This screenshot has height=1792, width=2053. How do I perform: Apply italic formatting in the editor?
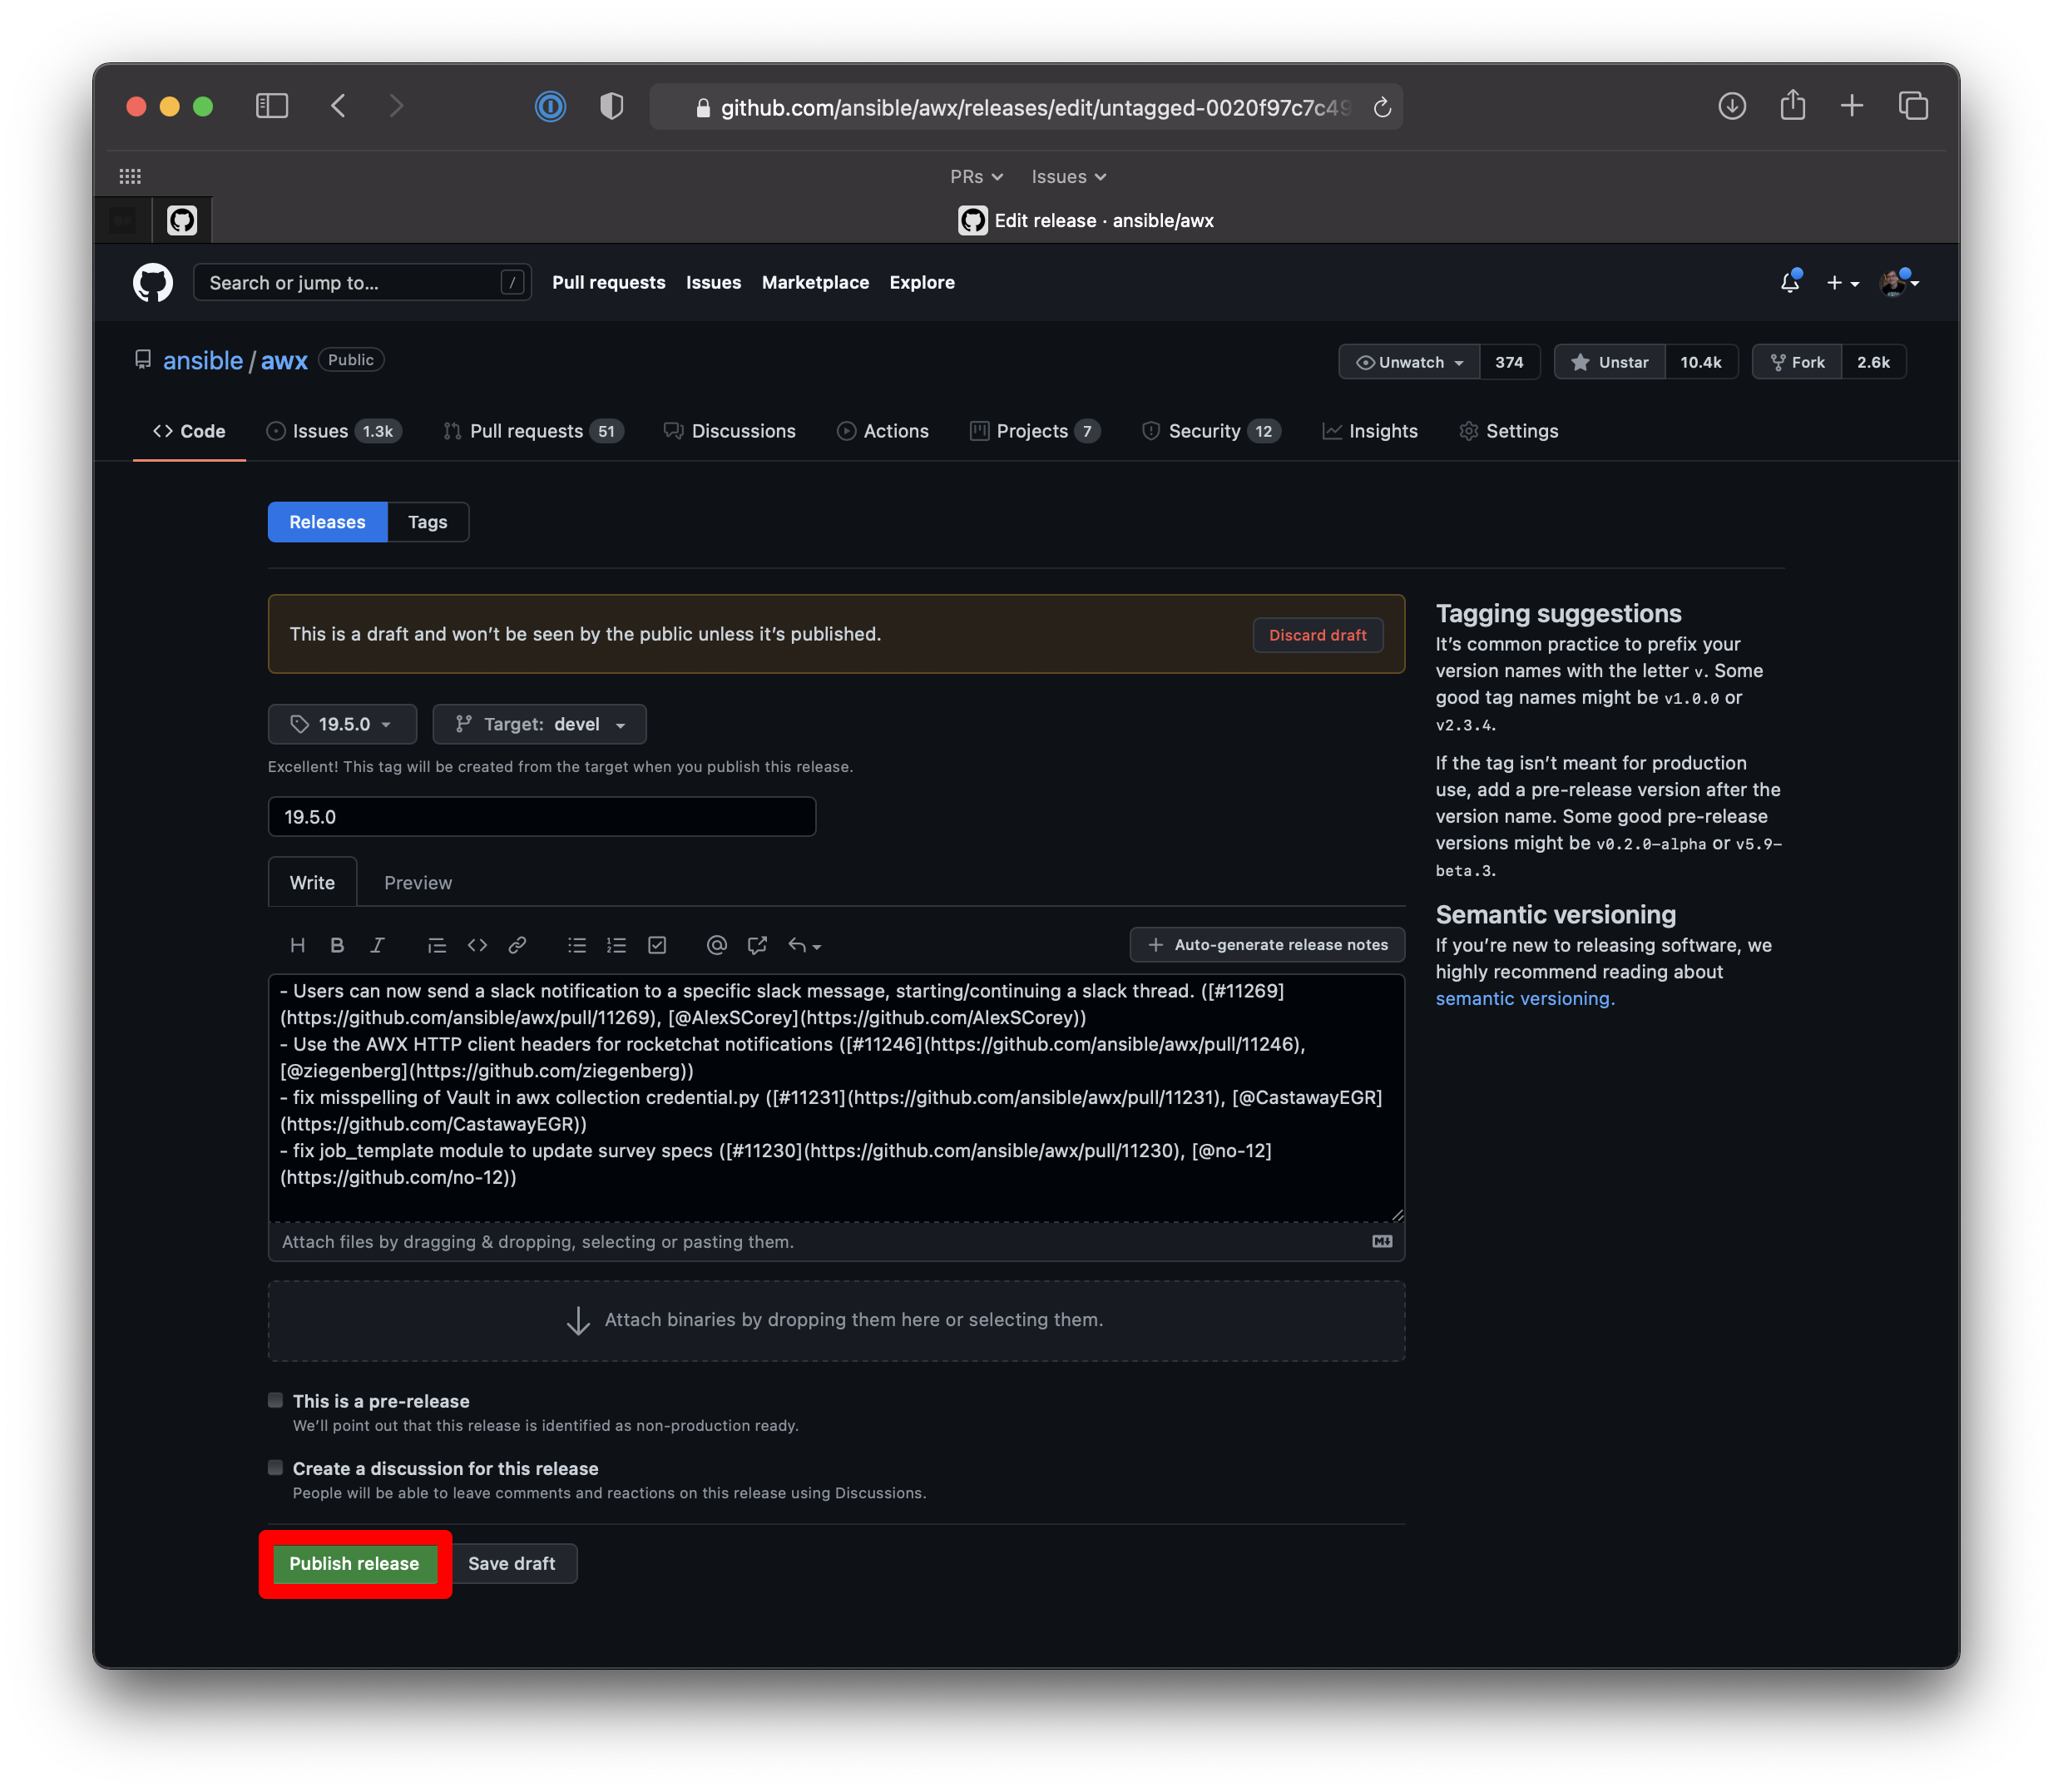click(378, 944)
